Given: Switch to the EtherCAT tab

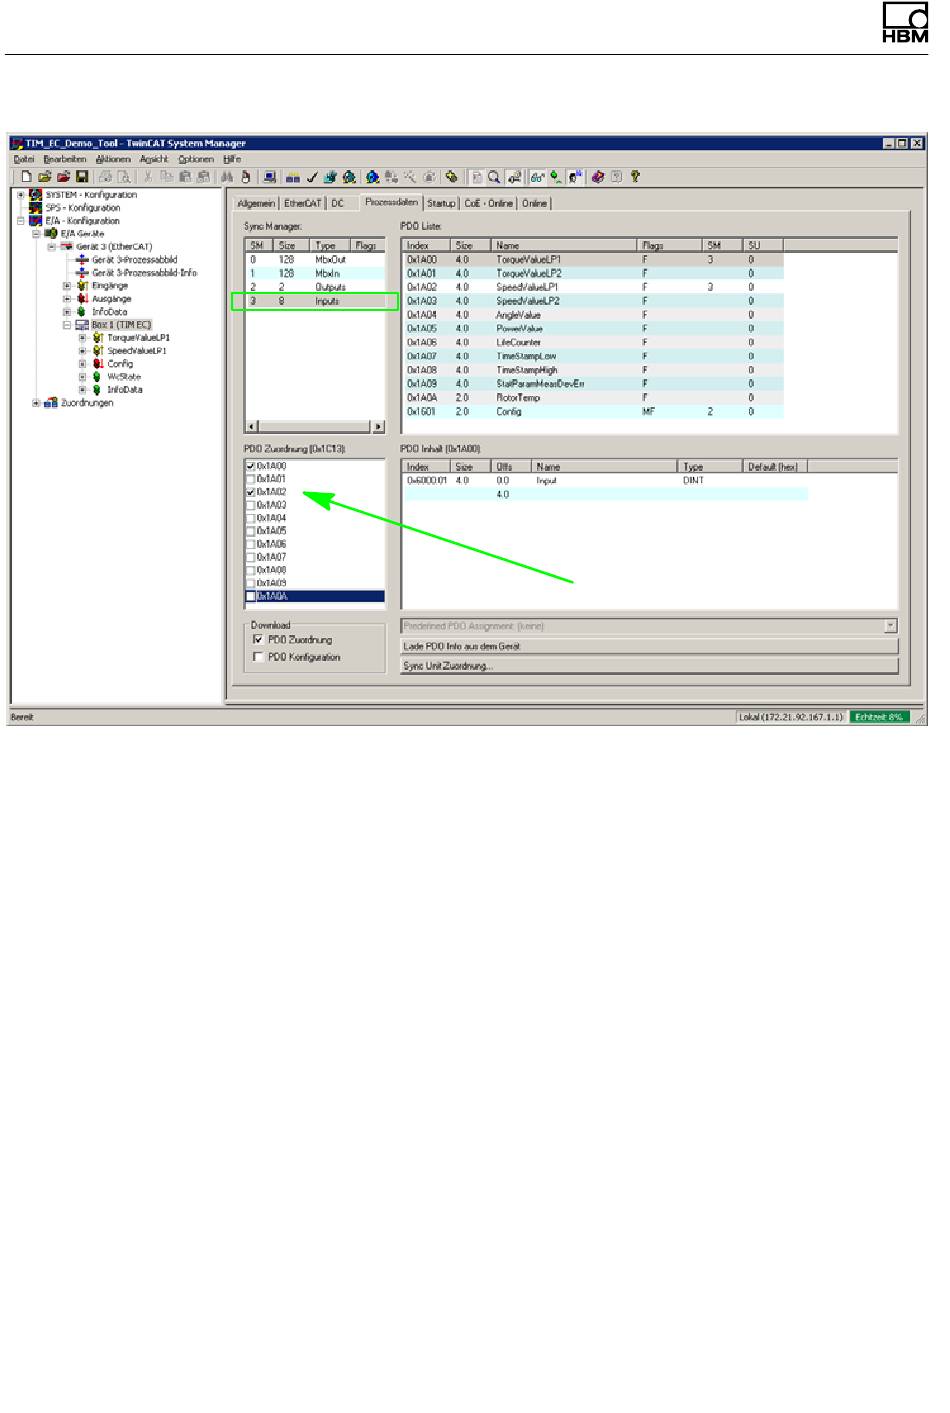Looking at the screenshot, I should pos(303,204).
